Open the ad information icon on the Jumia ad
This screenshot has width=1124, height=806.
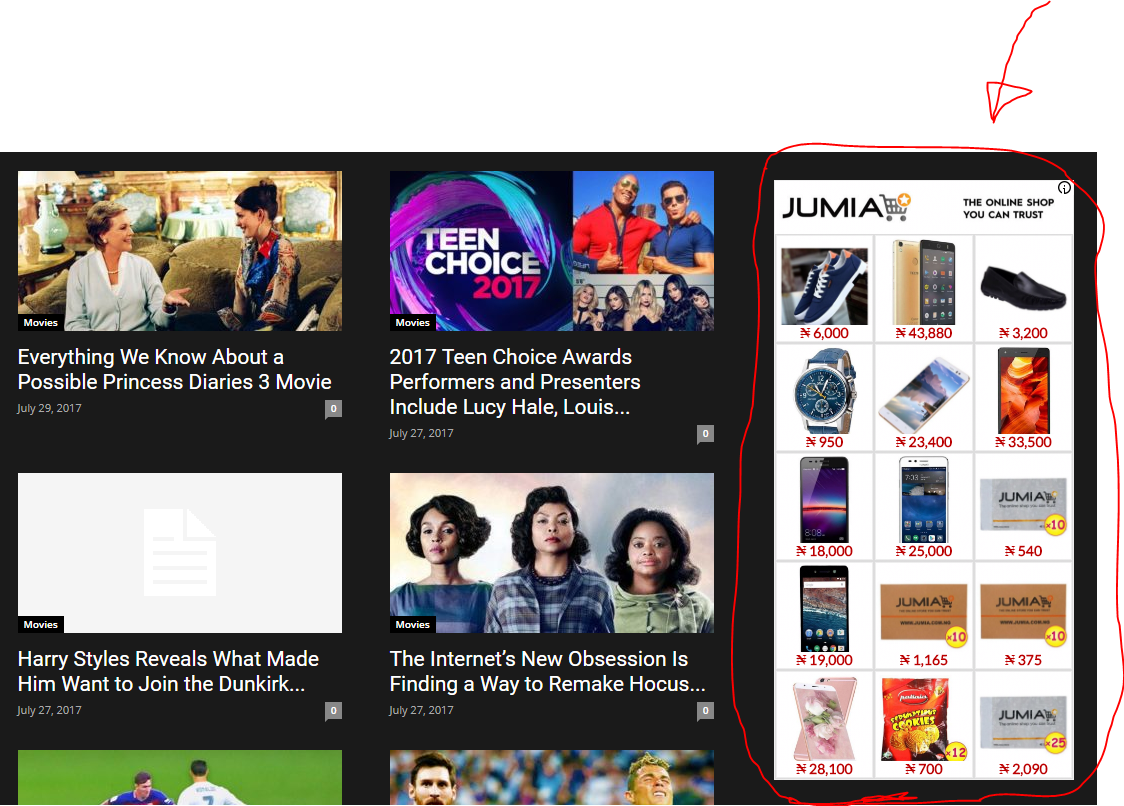[1064, 188]
